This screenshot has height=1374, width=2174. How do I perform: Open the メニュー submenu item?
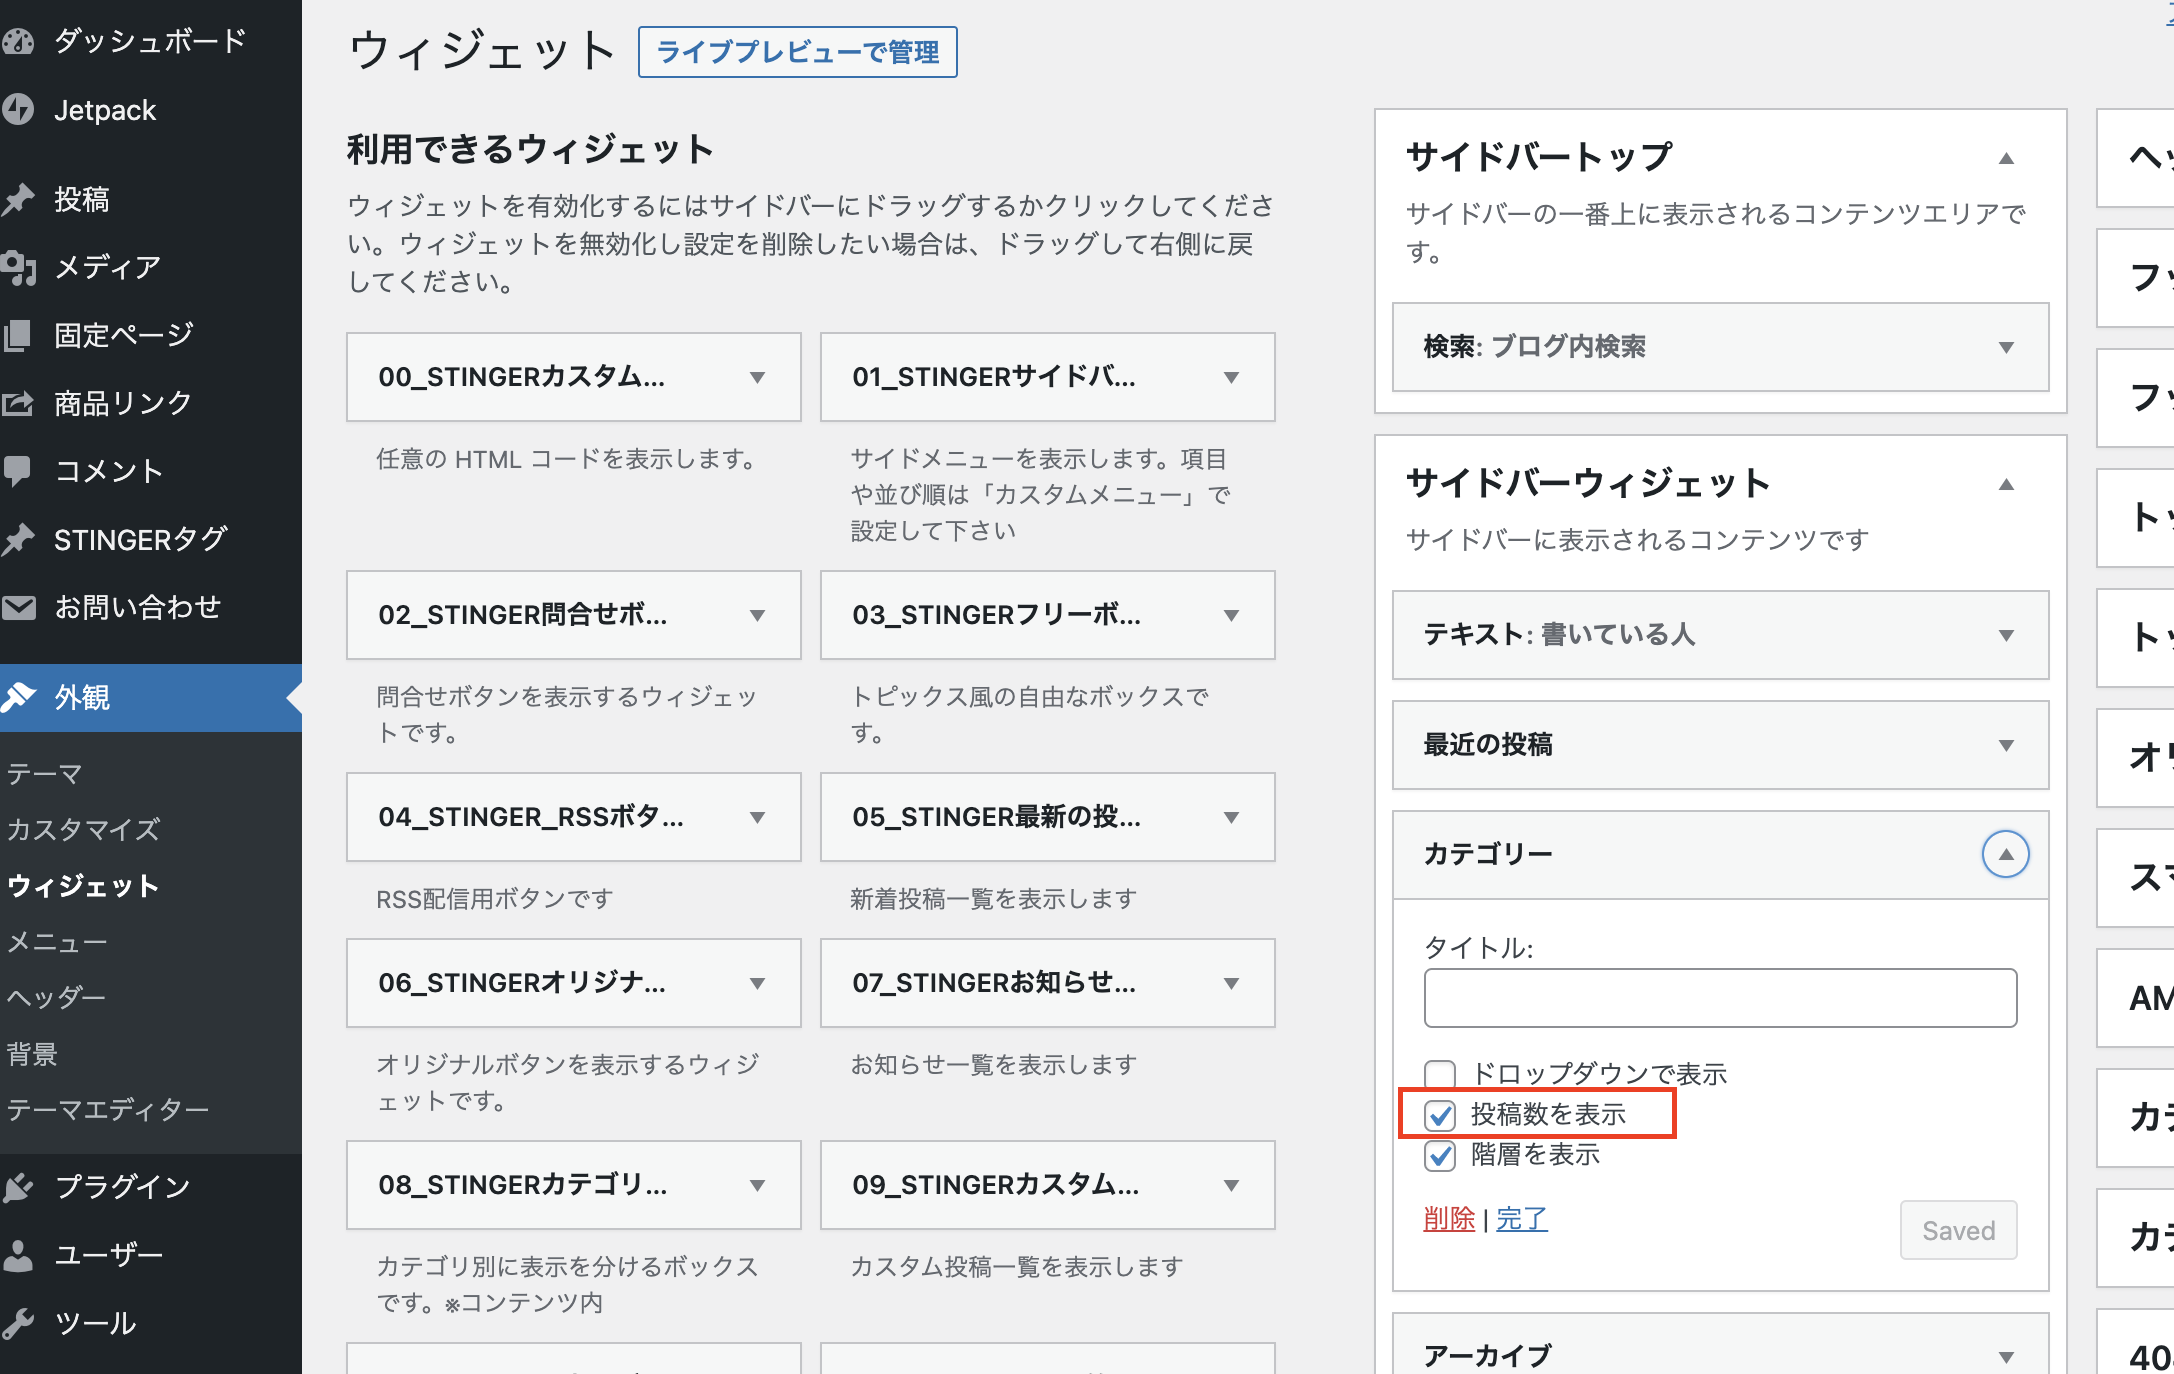coord(56,942)
